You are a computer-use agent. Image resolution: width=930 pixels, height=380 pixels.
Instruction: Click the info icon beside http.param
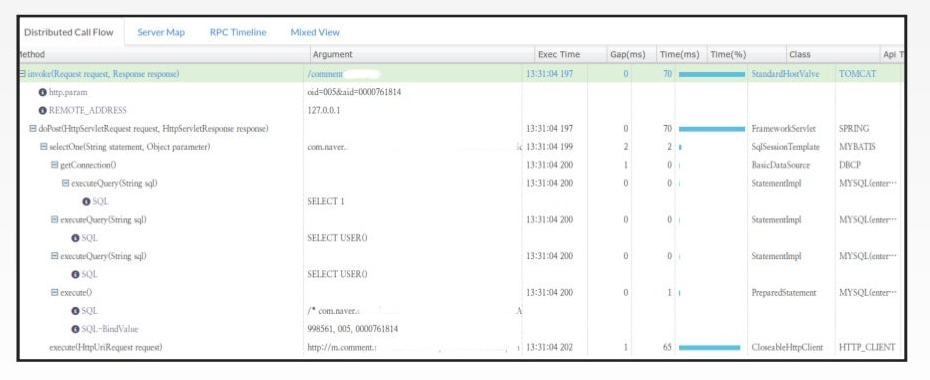pos(43,92)
